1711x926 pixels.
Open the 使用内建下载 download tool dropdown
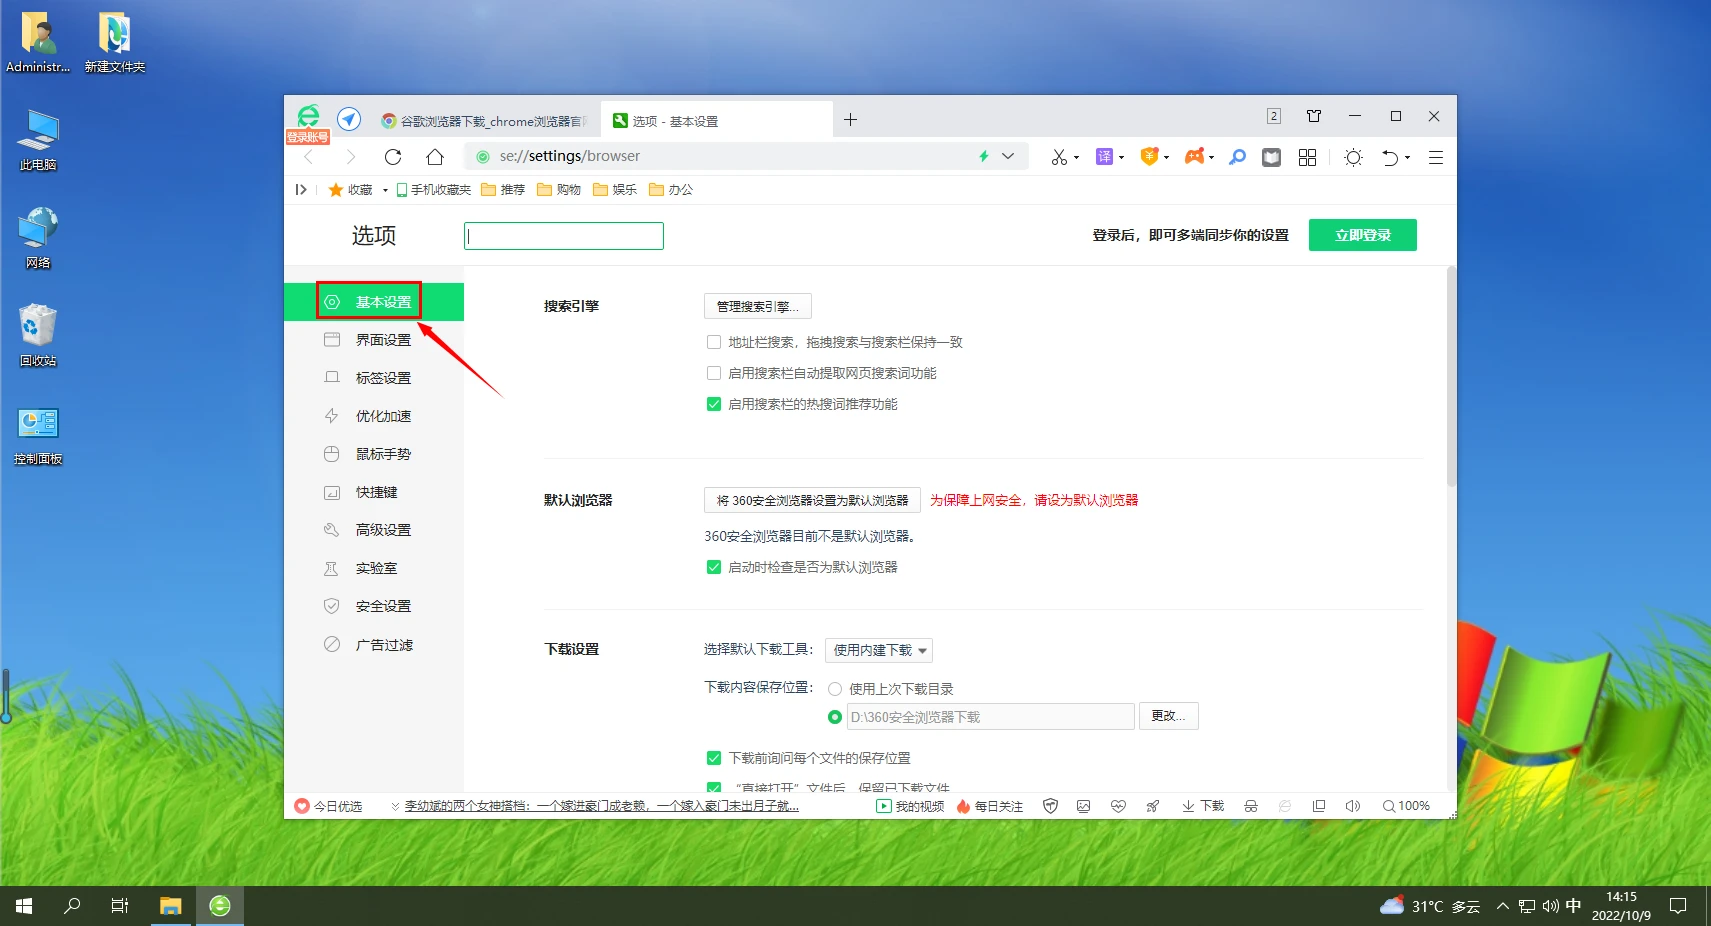[x=879, y=650]
